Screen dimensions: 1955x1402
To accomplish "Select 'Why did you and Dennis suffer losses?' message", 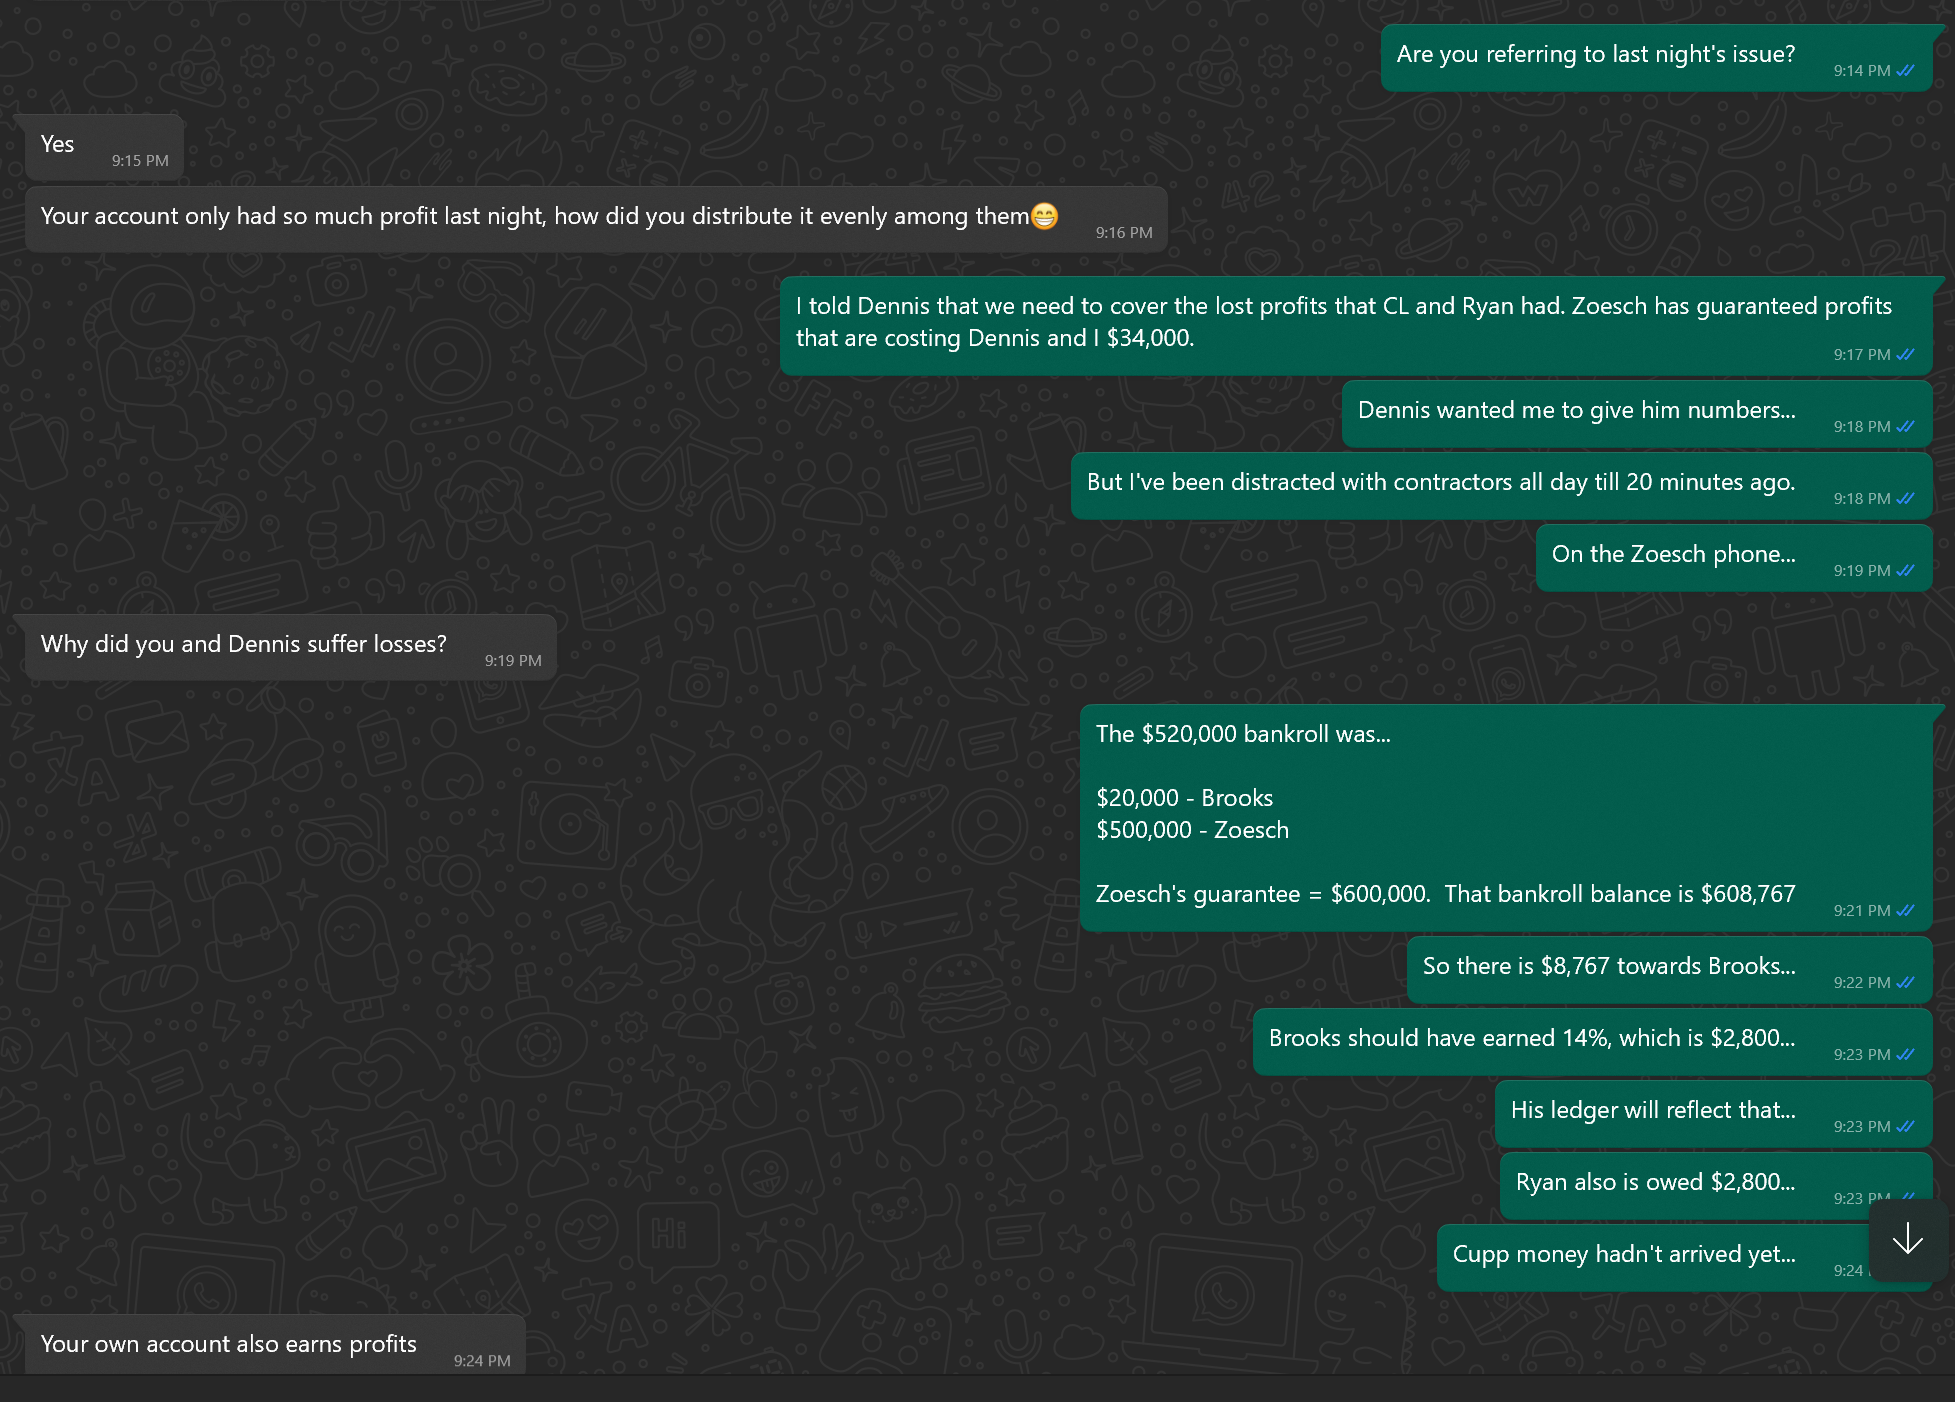I will click(291, 648).
